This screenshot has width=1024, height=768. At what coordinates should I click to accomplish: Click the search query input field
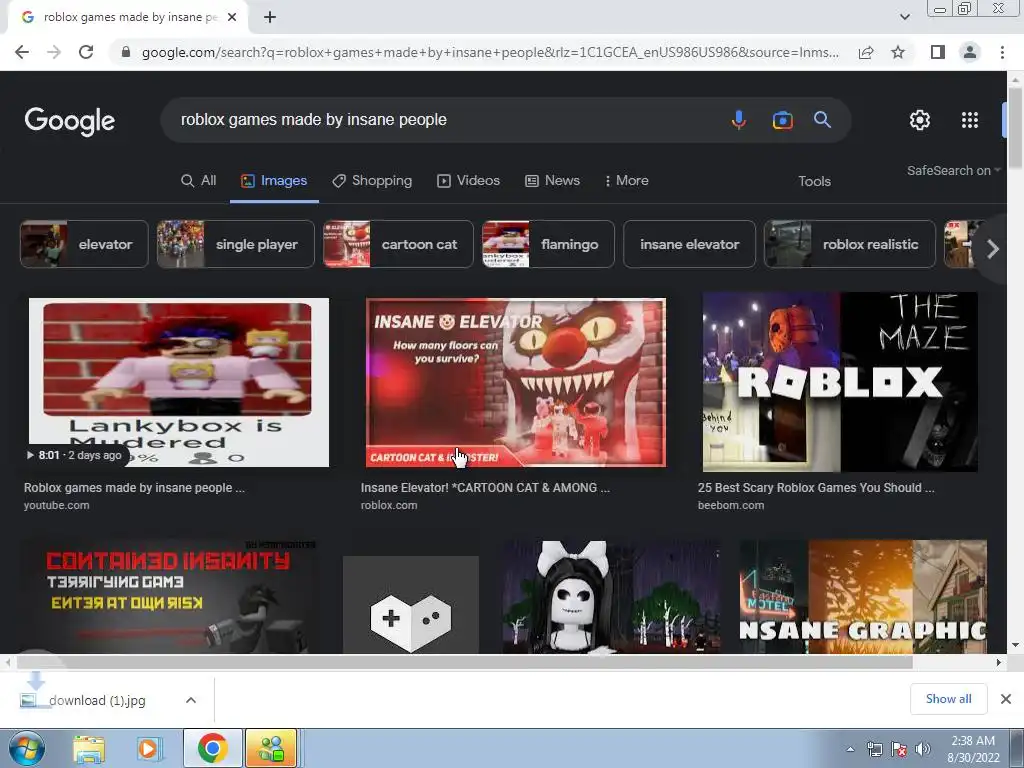point(444,120)
